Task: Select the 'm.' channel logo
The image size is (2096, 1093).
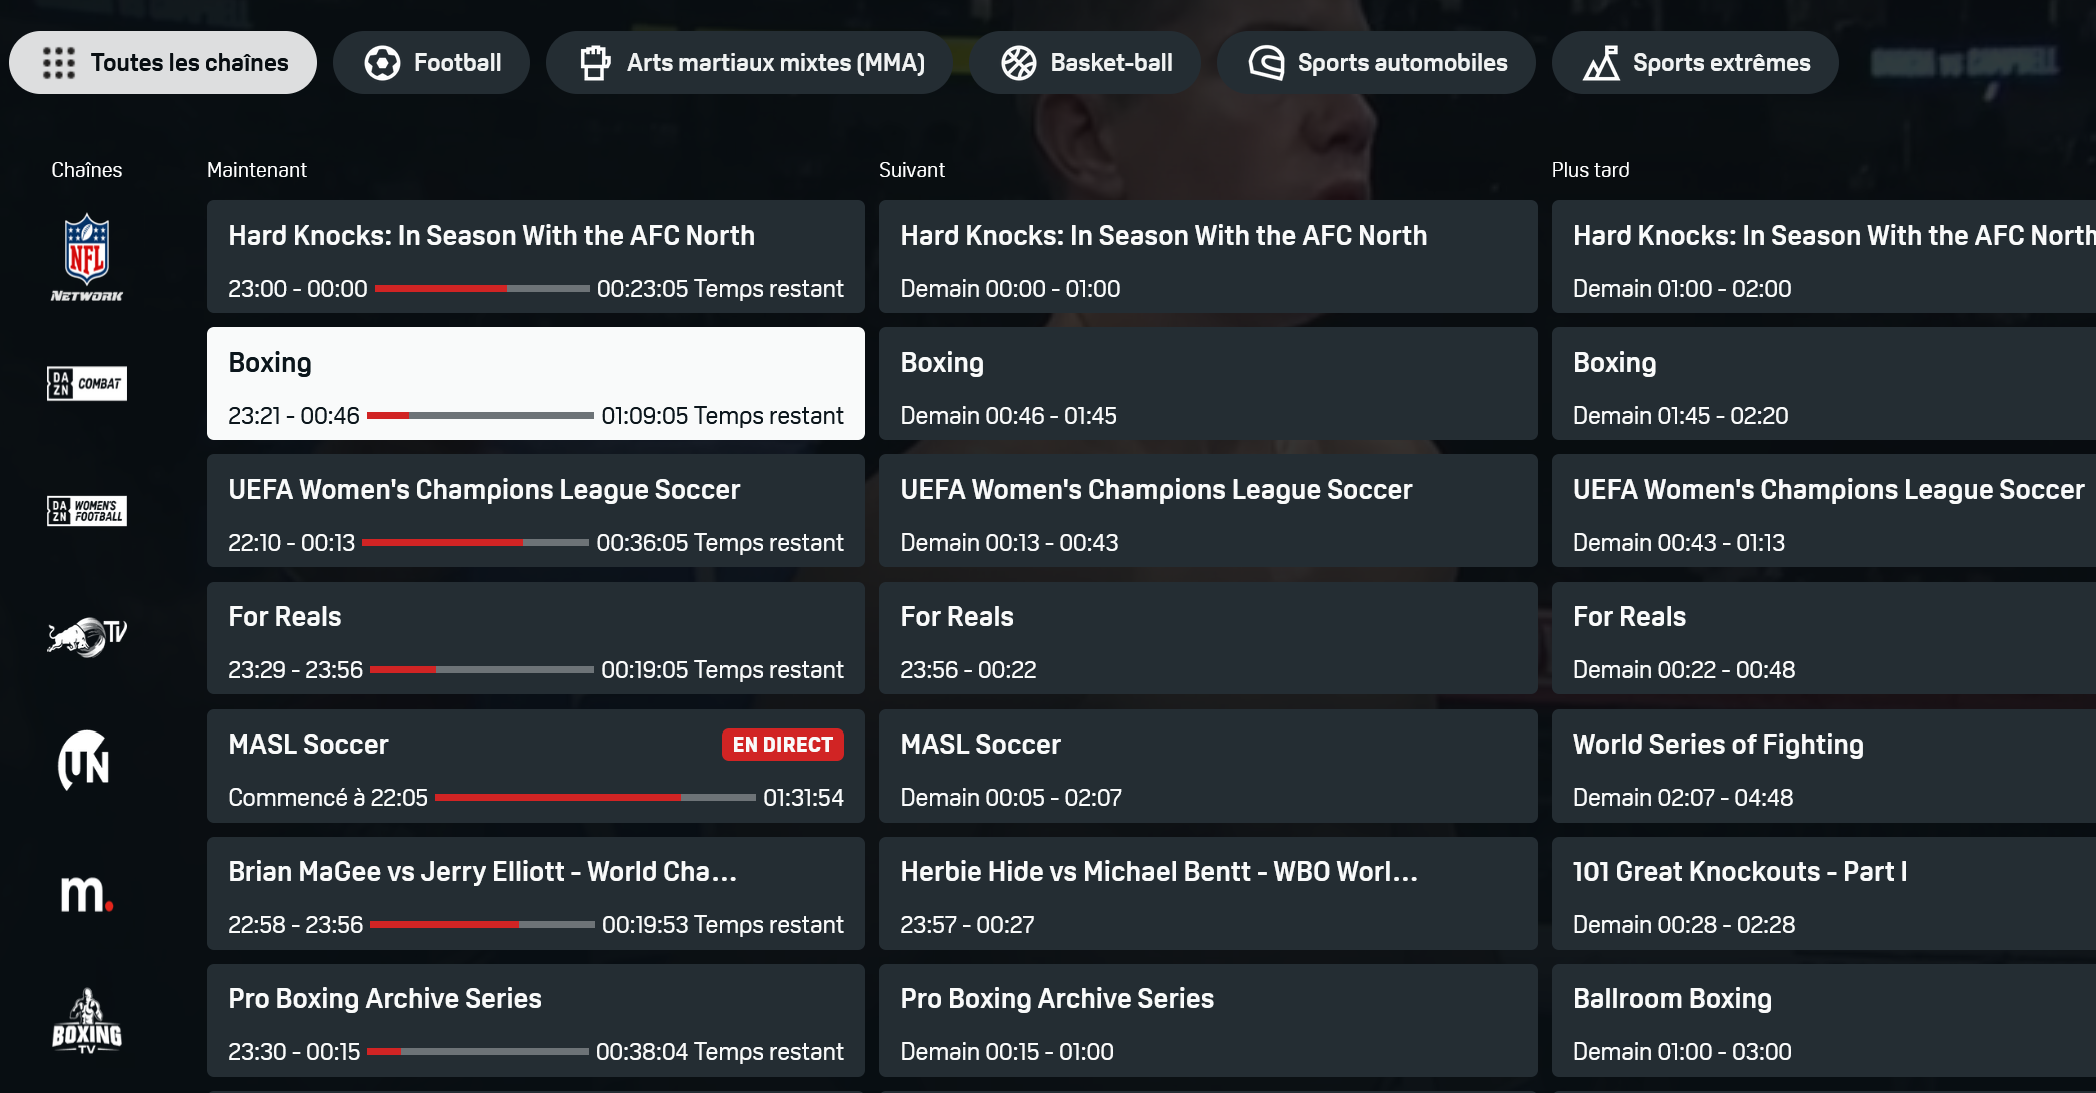Action: coord(87,892)
